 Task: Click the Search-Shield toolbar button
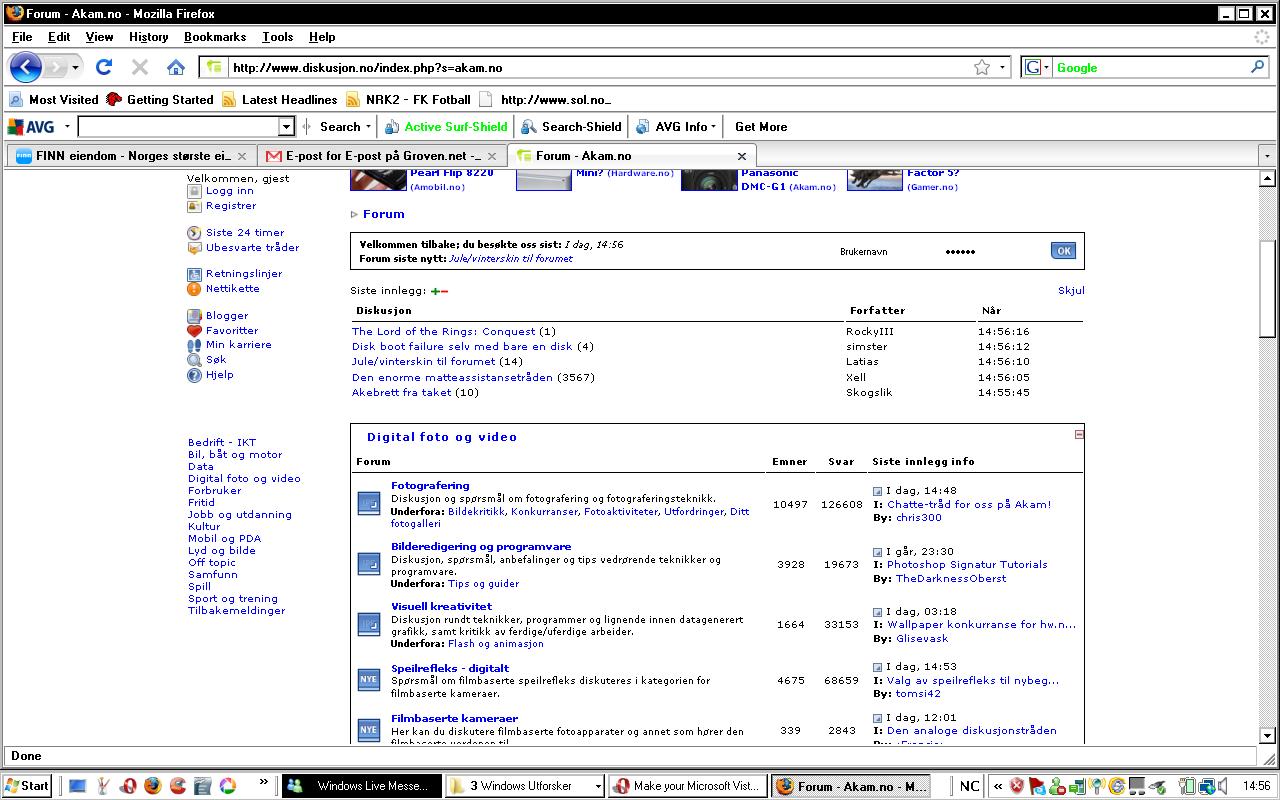tap(572, 127)
